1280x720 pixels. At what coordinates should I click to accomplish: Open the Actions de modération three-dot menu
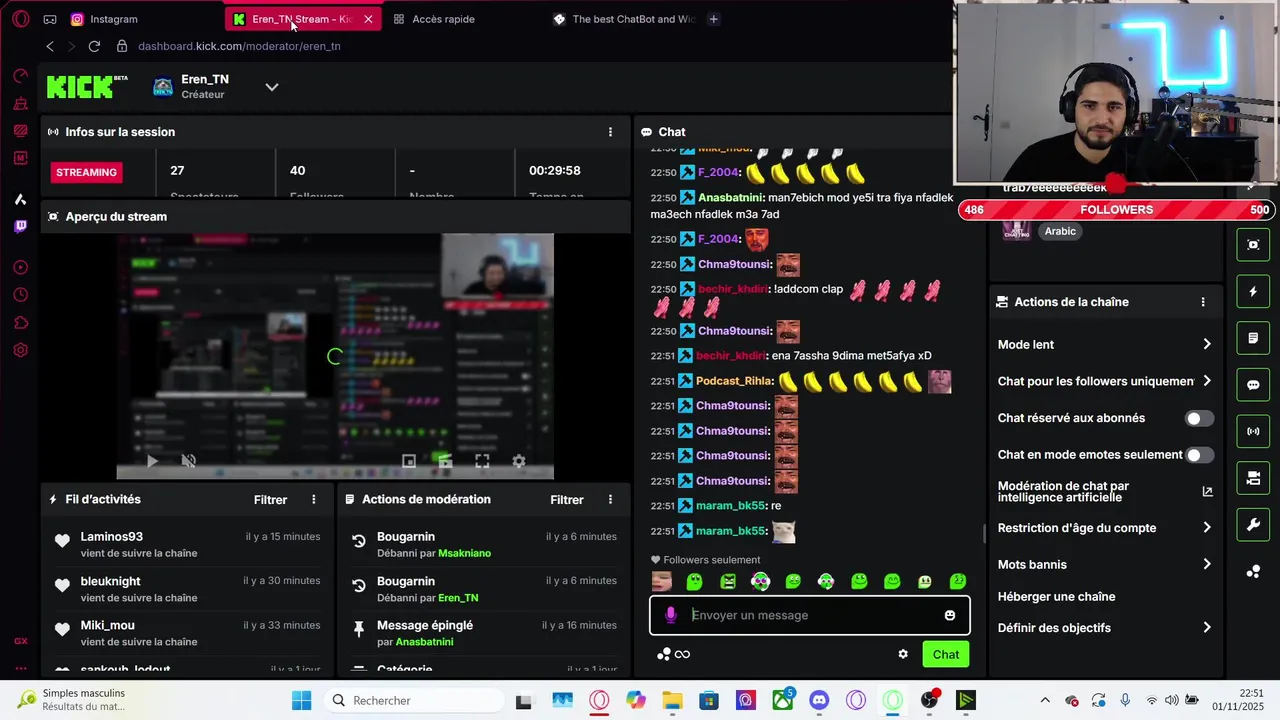coord(610,499)
